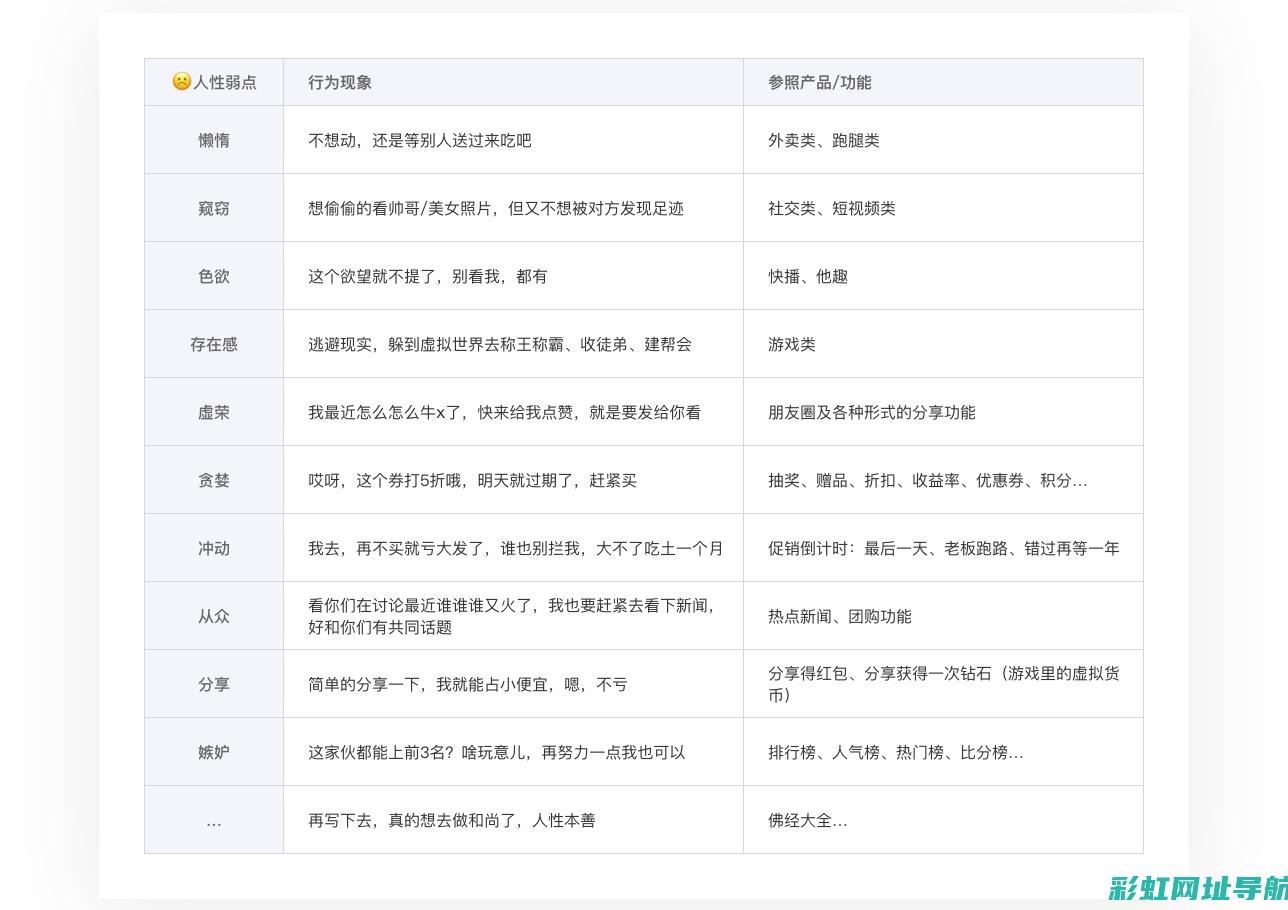Click the 窥窃 row label
Screen dimensions: 1288x910
(x=214, y=208)
